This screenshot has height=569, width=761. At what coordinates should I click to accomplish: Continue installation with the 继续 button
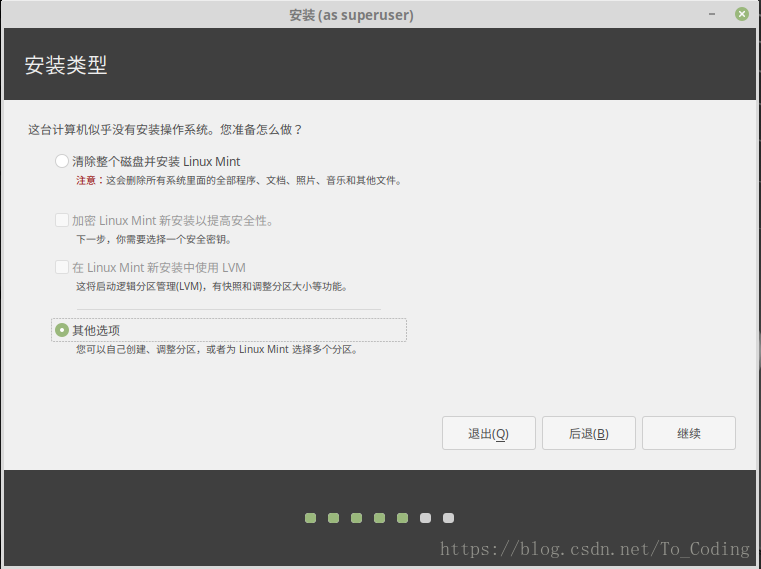(689, 433)
